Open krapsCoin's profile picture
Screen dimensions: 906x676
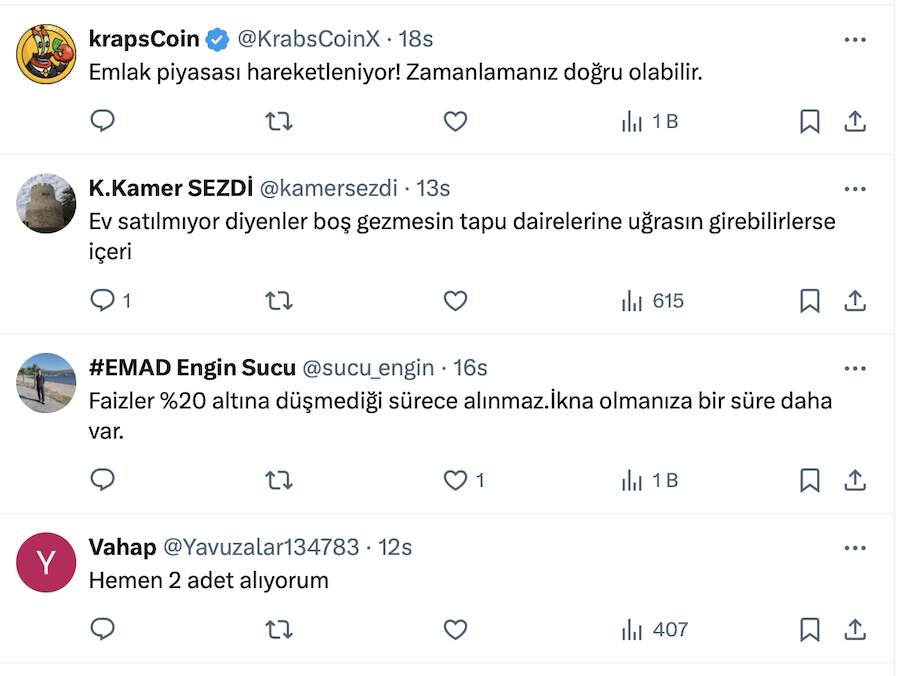point(47,55)
